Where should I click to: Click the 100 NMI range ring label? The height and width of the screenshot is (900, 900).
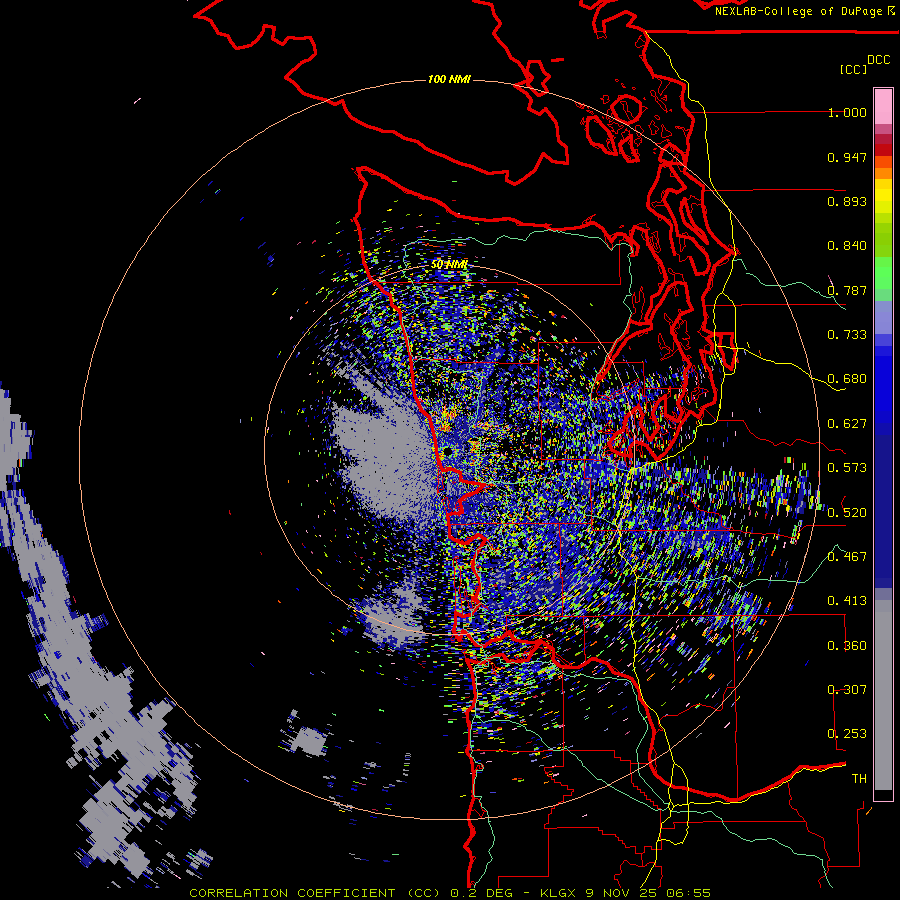click(449, 79)
